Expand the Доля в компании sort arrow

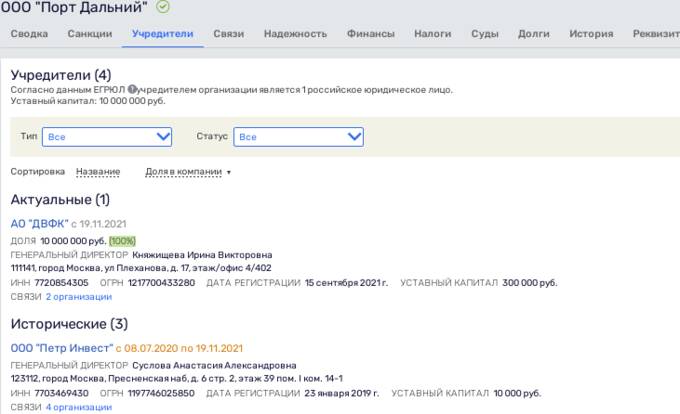click(x=229, y=172)
